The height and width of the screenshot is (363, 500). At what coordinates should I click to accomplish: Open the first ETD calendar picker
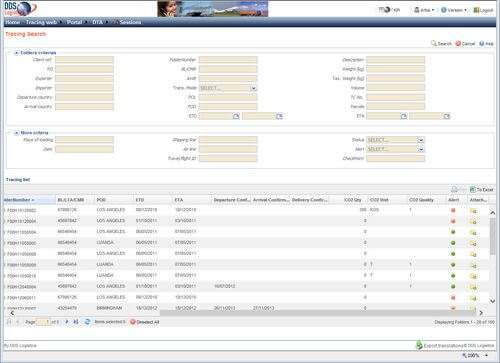(x=236, y=116)
